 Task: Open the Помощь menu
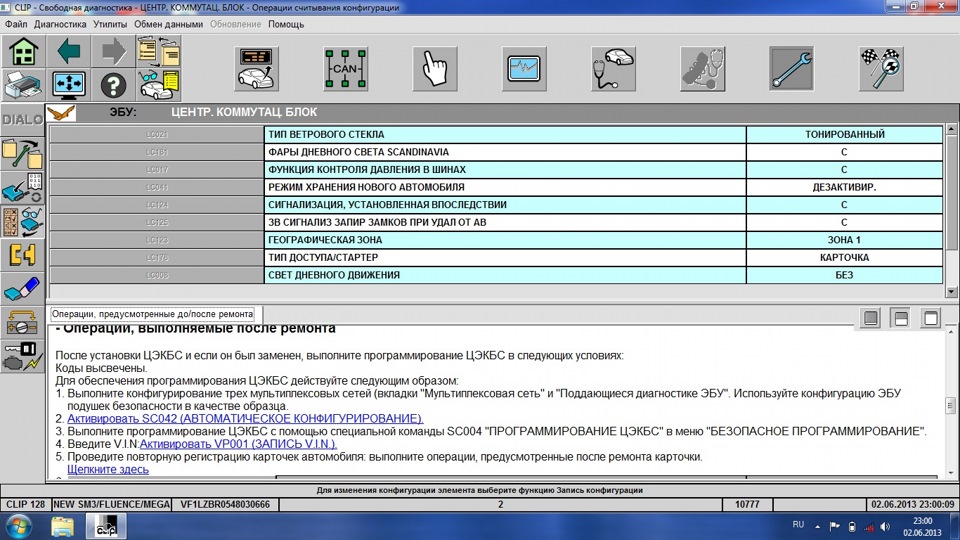(286, 24)
